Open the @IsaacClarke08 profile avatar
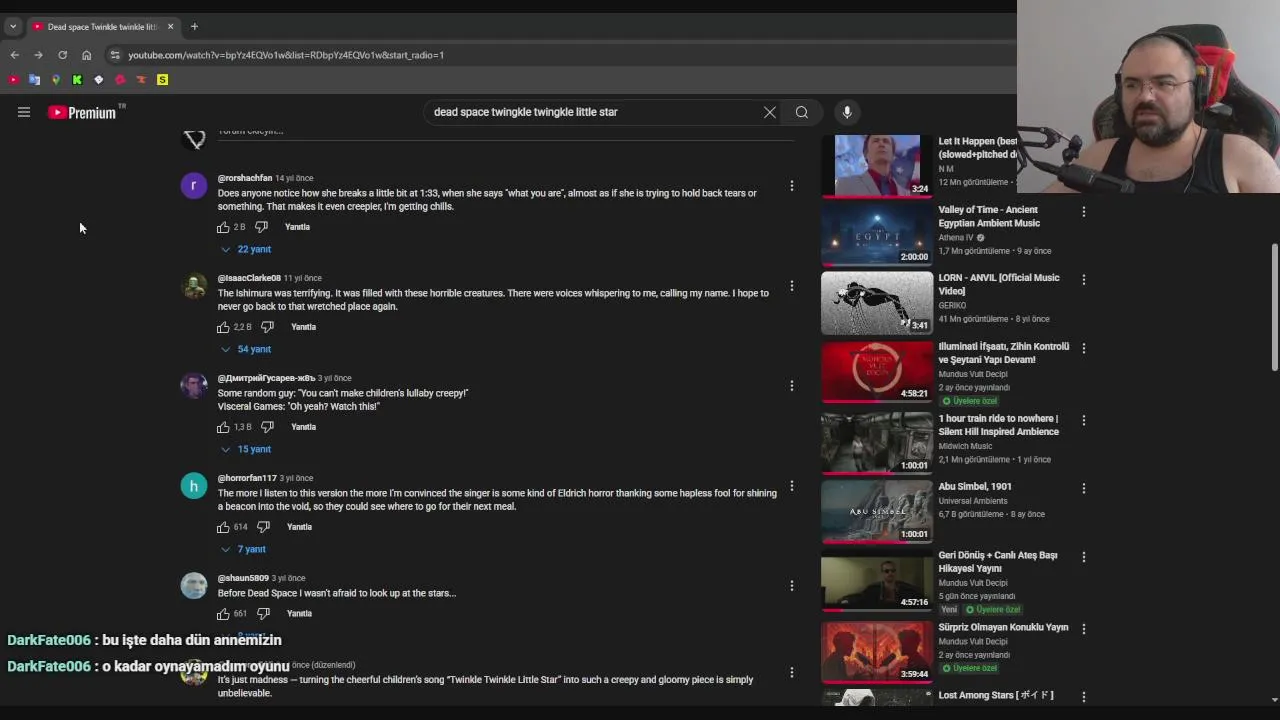Viewport: 1280px width, 720px height. (194, 286)
